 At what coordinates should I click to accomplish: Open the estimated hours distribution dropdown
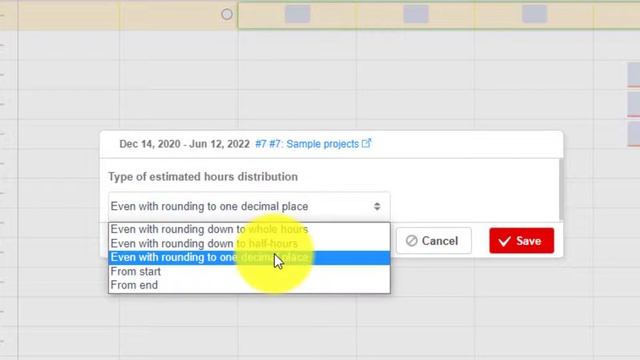point(249,207)
